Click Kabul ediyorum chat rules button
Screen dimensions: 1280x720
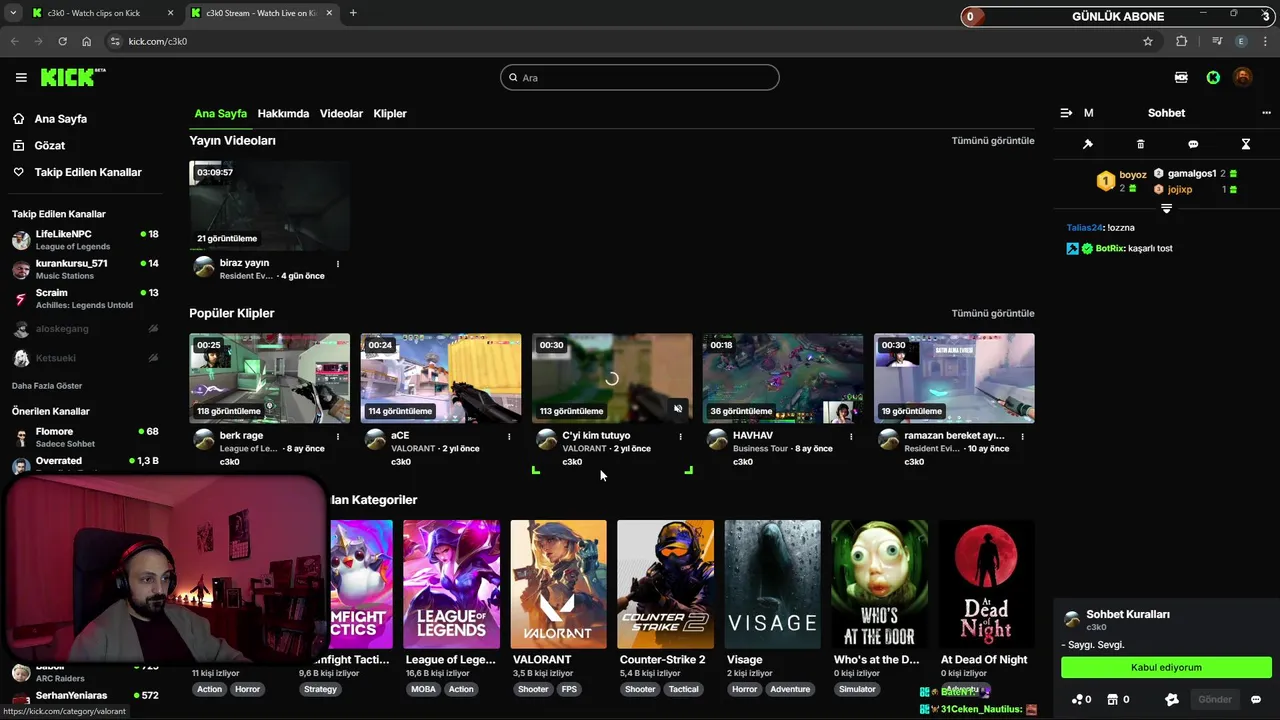[1166, 667]
